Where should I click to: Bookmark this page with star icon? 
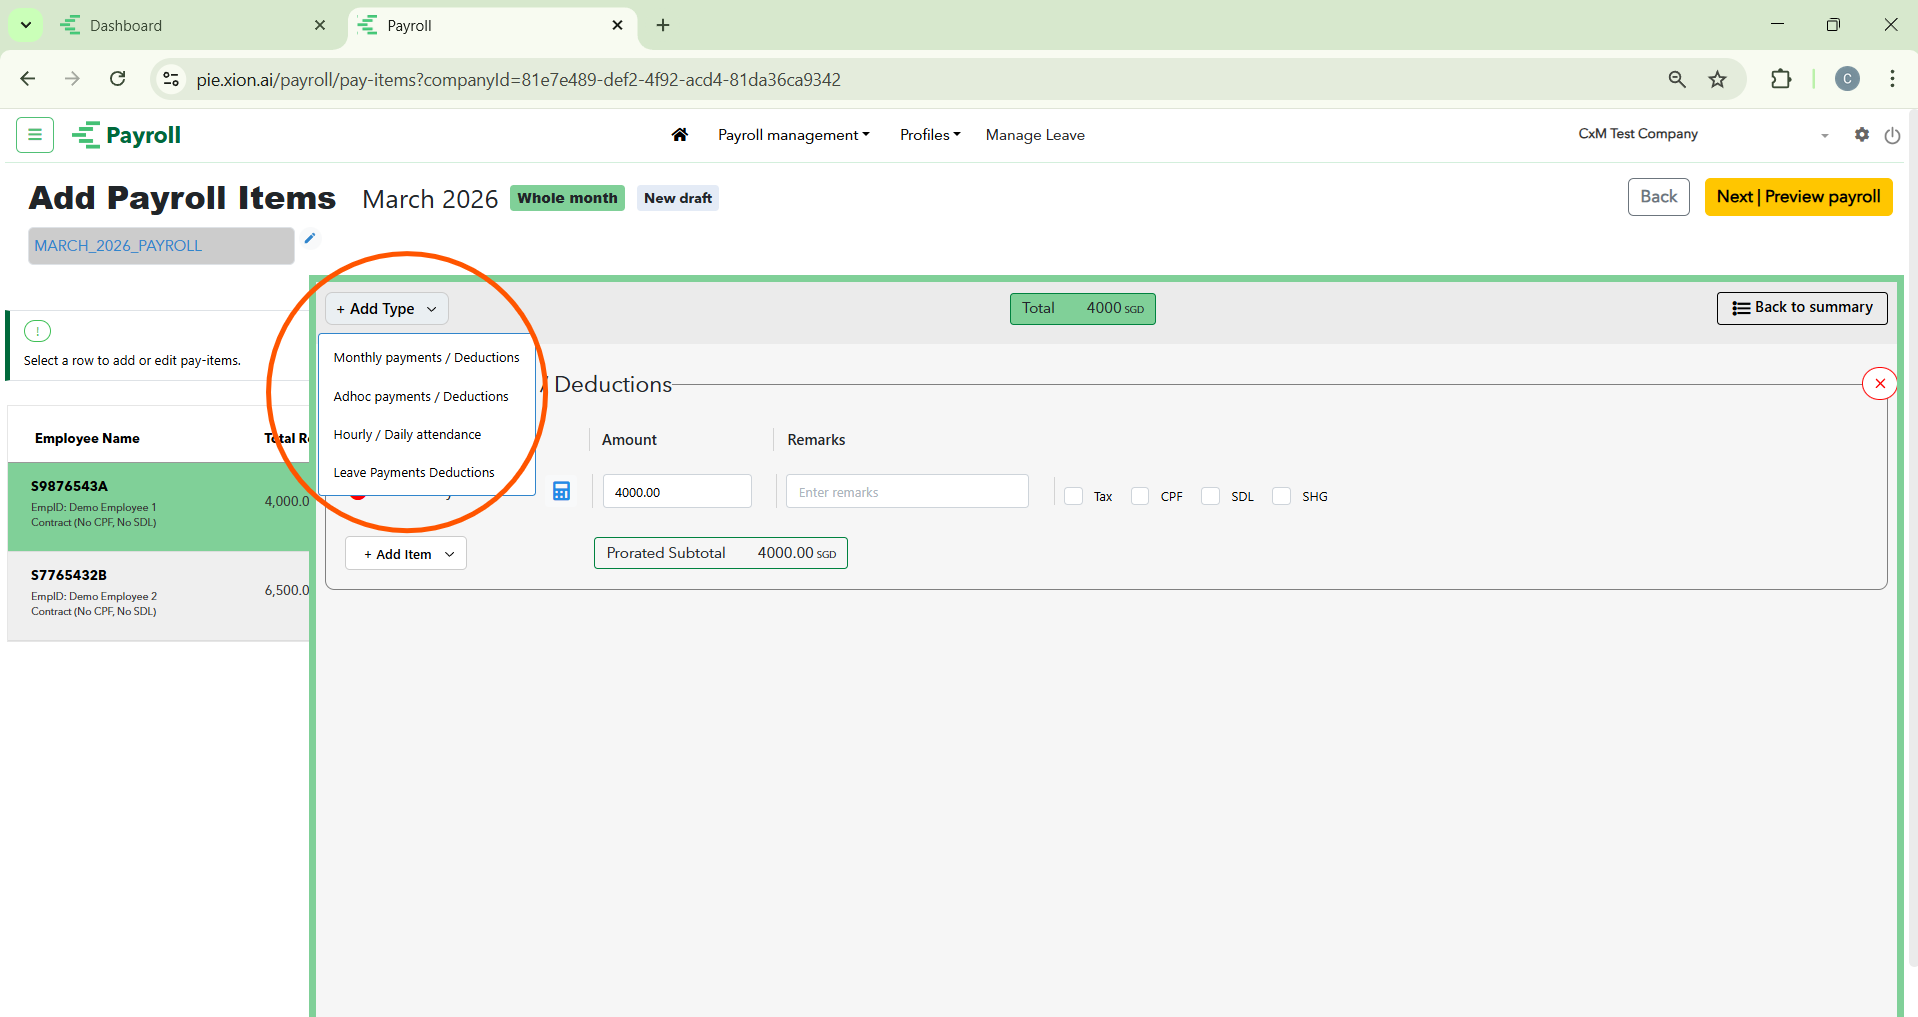[1717, 80]
